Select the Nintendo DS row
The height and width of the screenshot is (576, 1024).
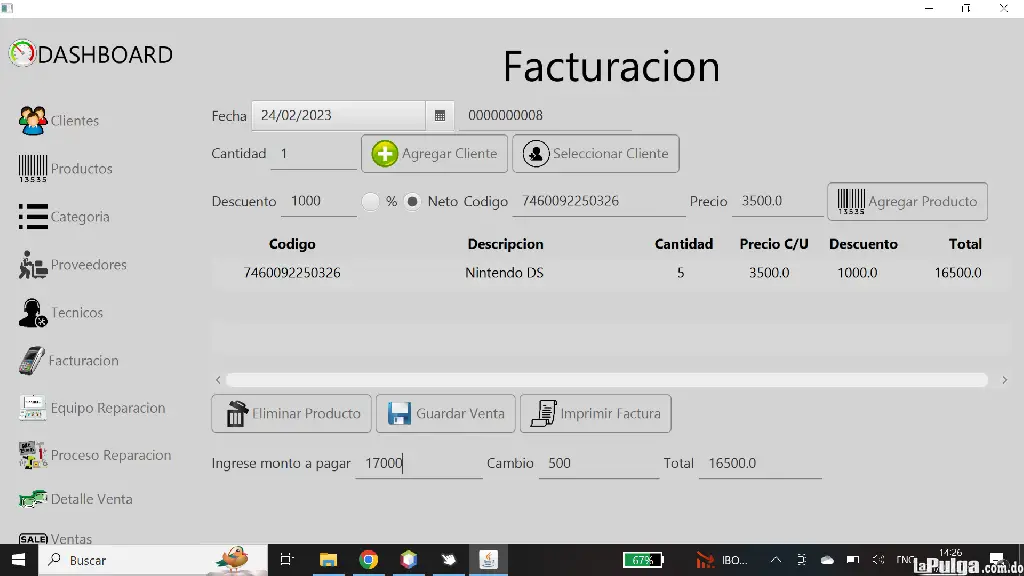[613, 273]
